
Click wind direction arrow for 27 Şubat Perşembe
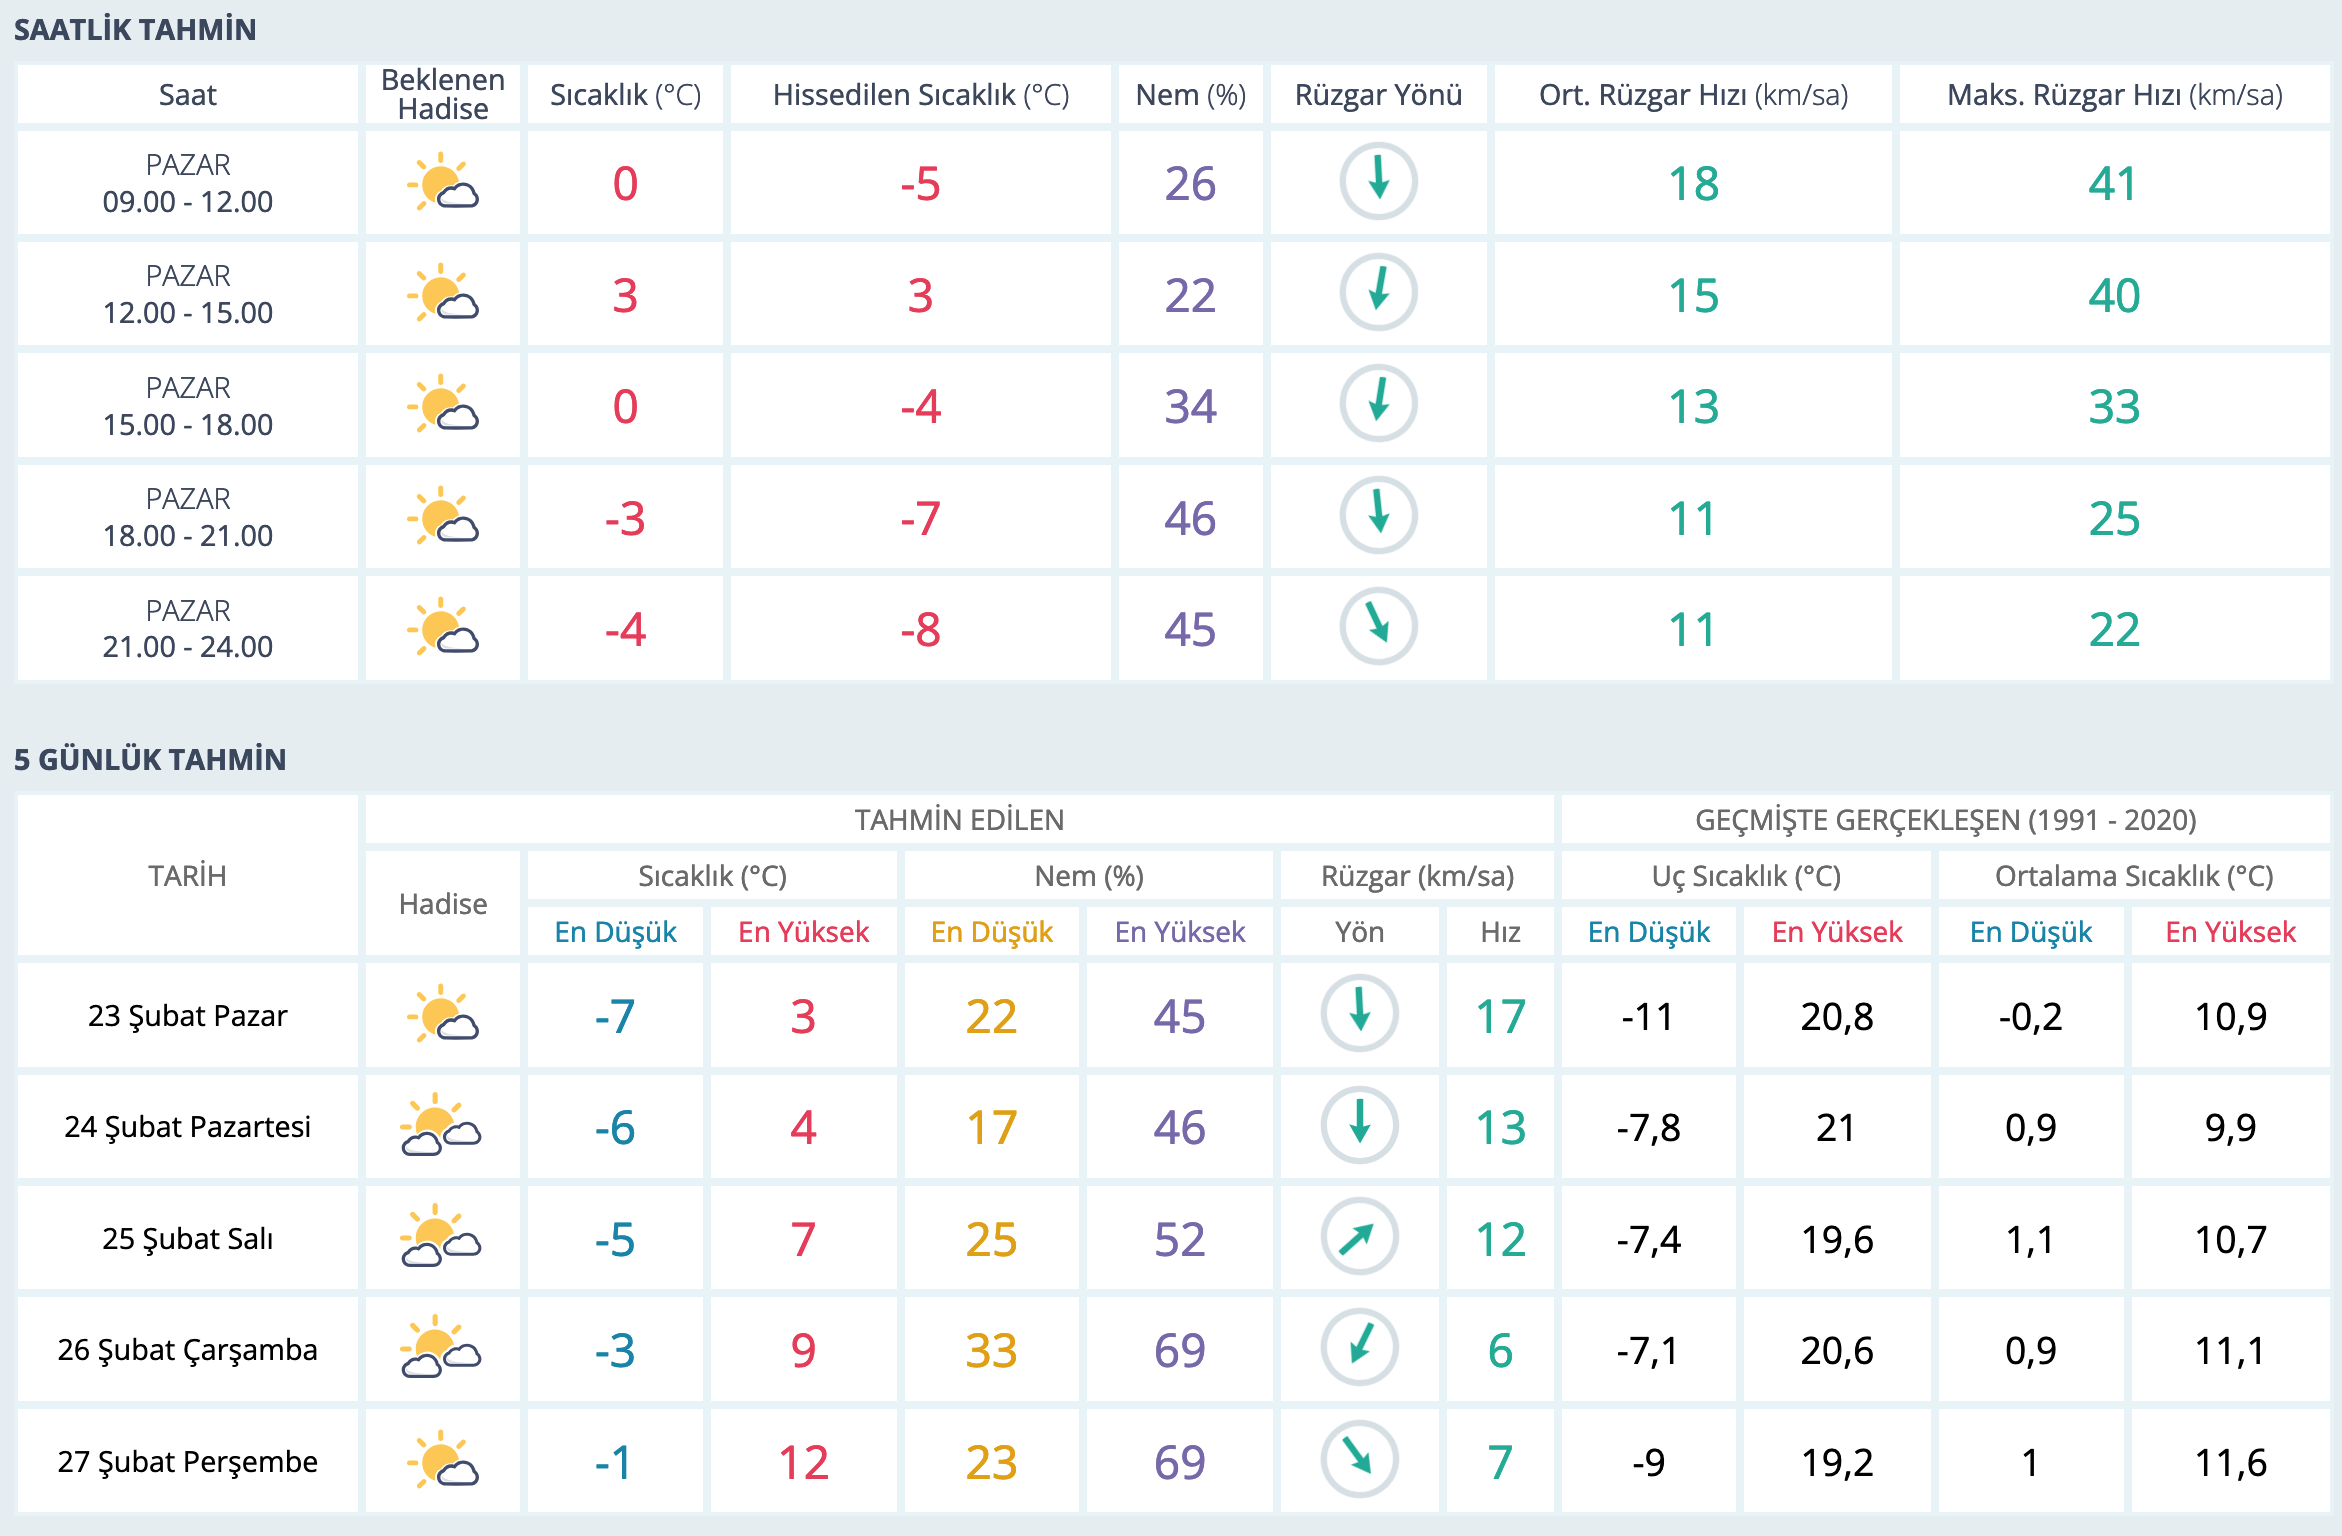tap(1359, 1460)
